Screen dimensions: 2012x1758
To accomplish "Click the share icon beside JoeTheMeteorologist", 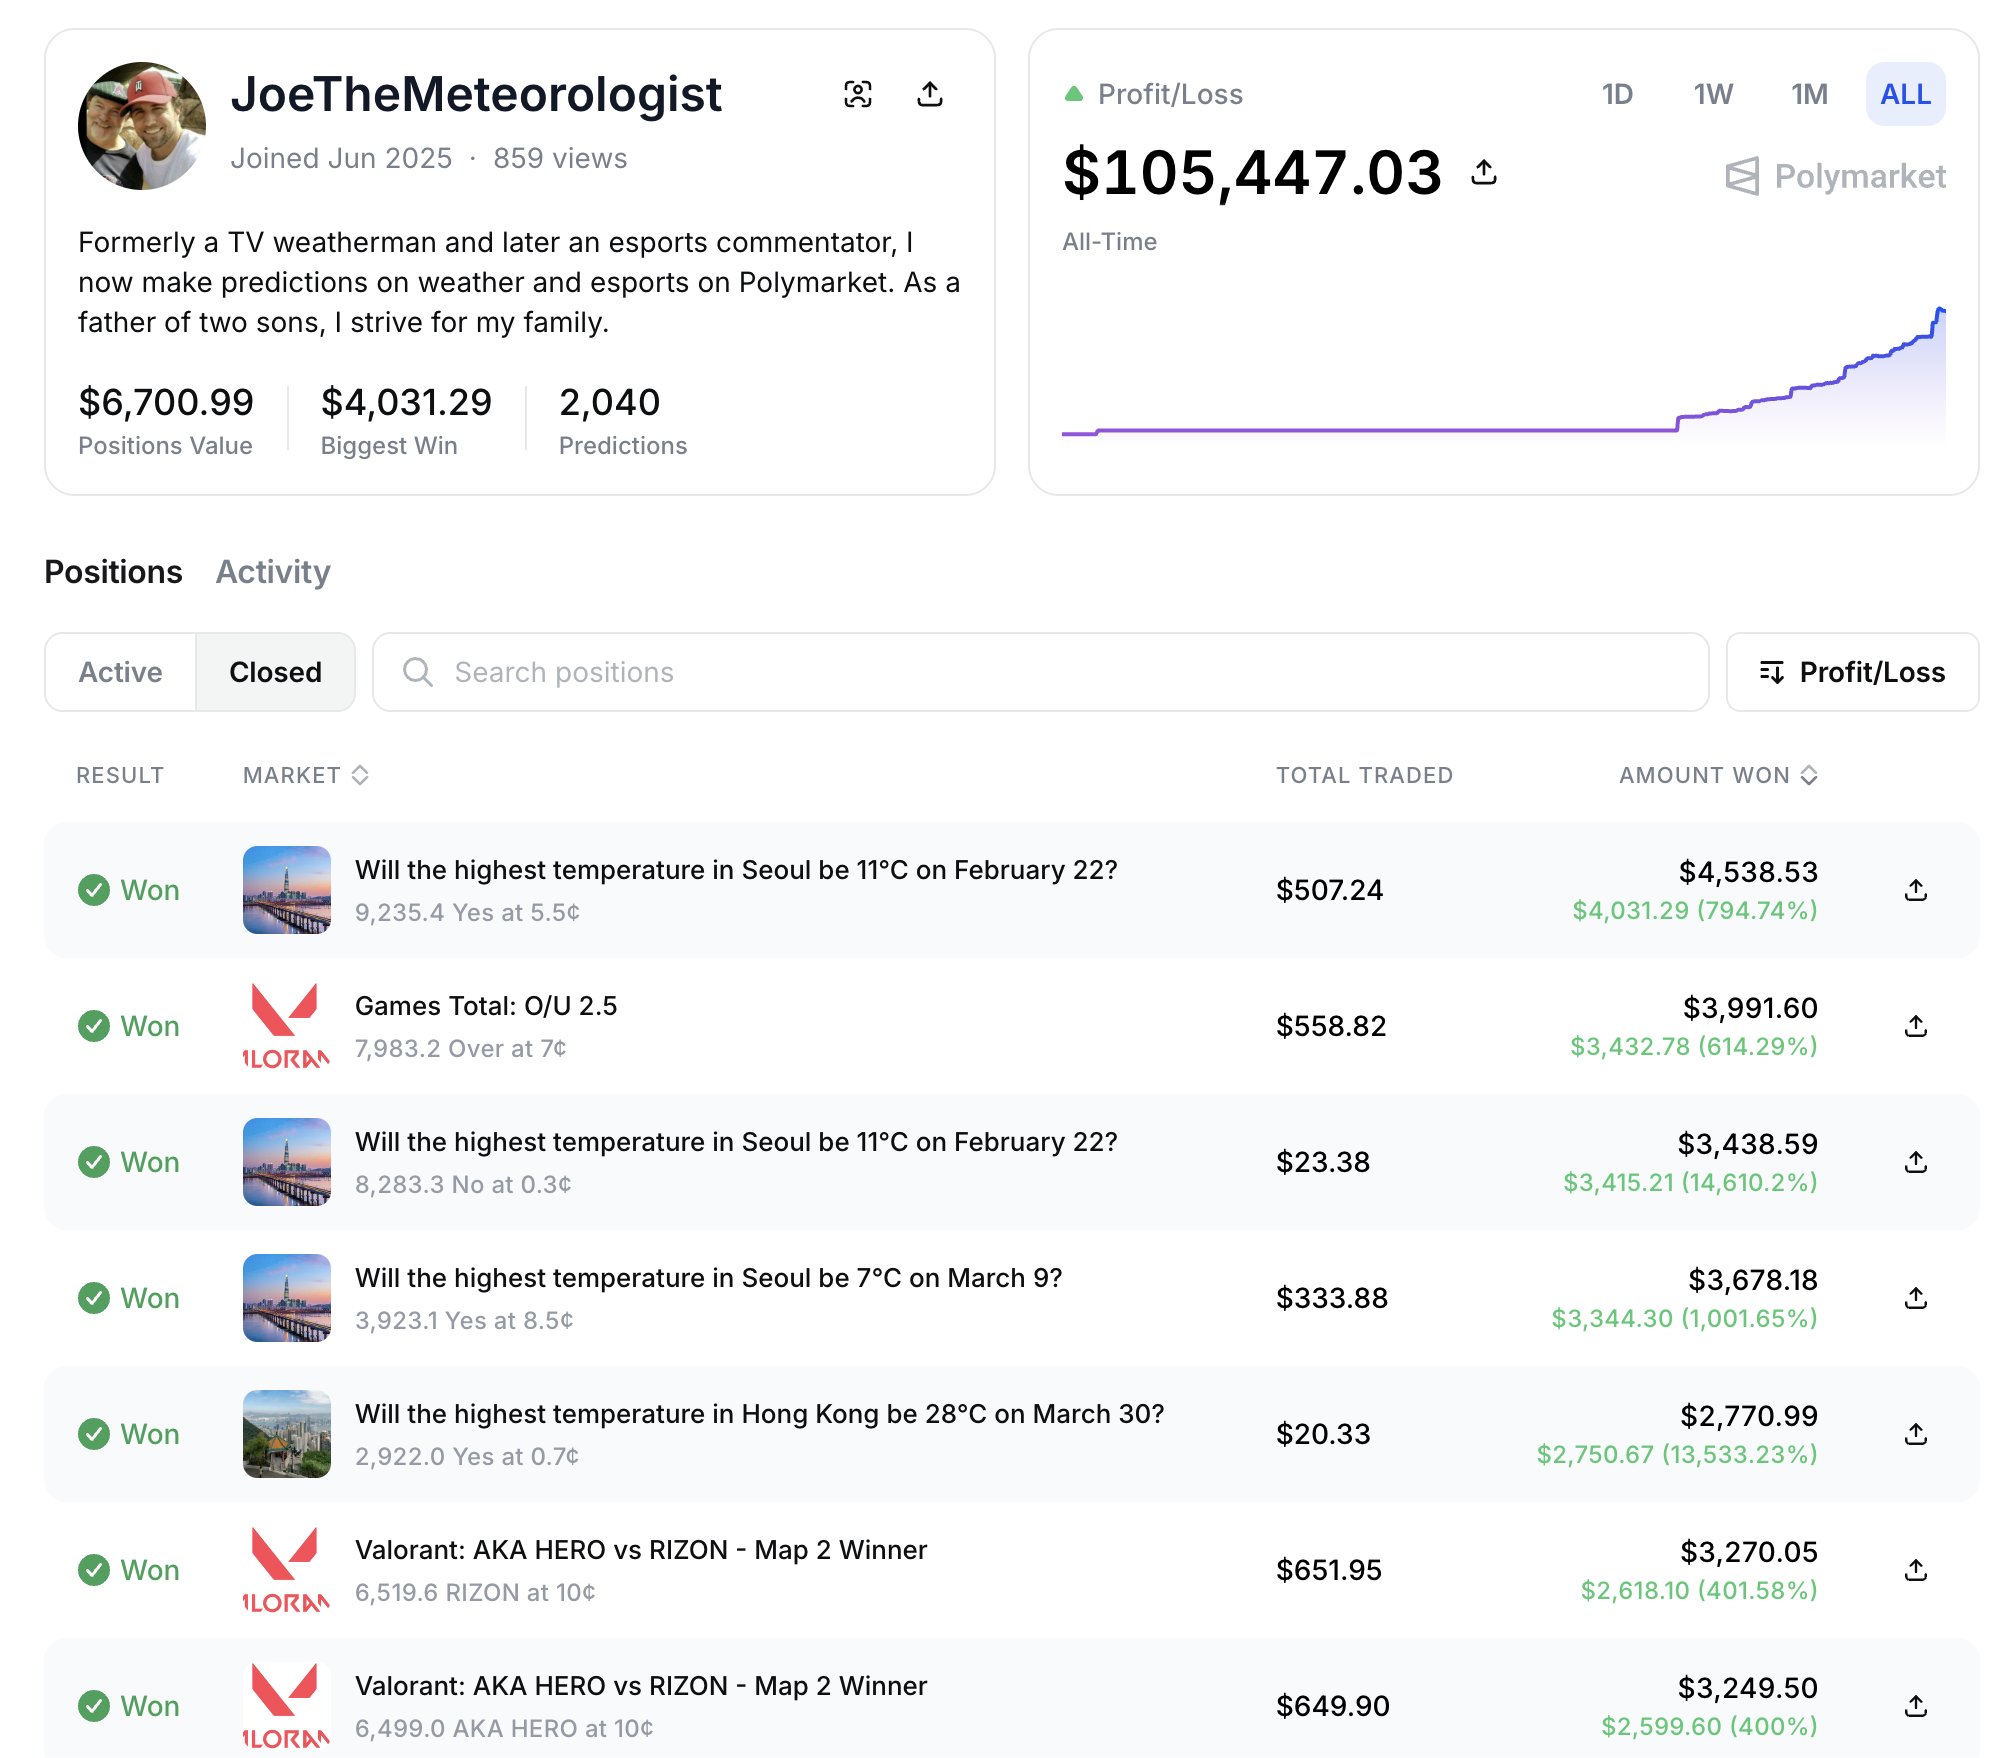I will 930,93.
